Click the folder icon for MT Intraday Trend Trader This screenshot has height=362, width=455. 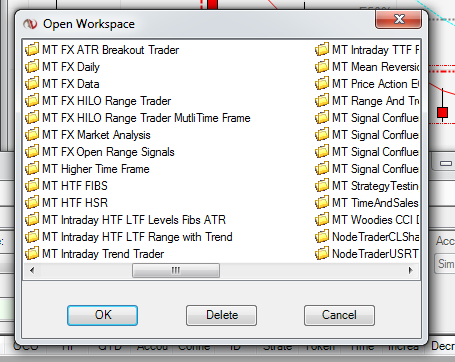tap(32, 254)
